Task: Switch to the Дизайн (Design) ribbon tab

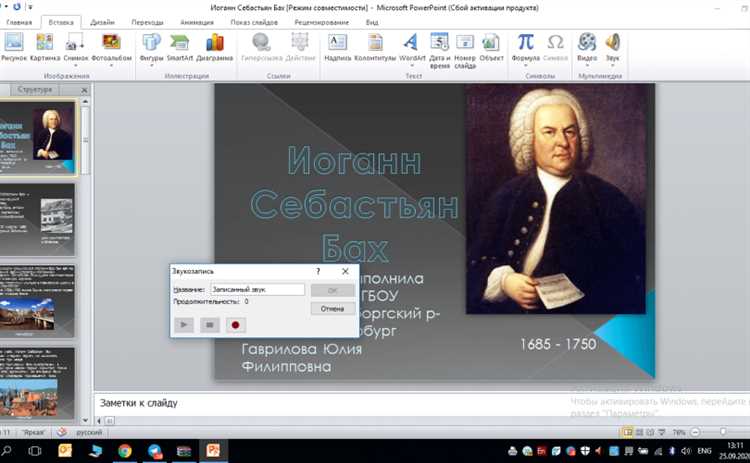Action: 102,21
